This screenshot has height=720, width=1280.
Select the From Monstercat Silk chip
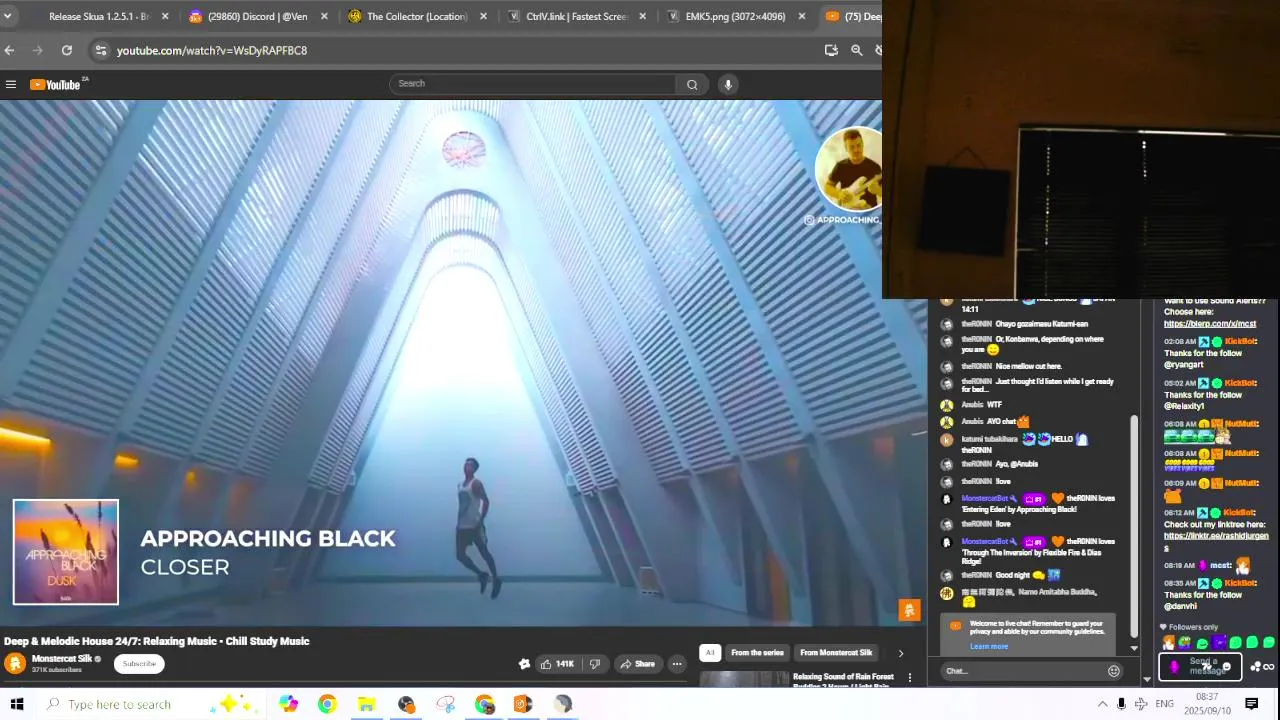tap(836, 653)
